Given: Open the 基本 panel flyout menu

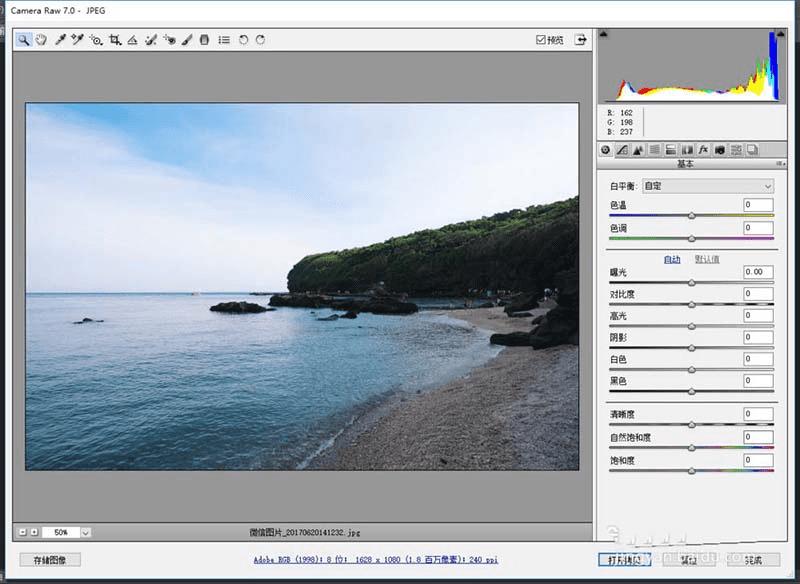Looking at the screenshot, I should 780,163.
